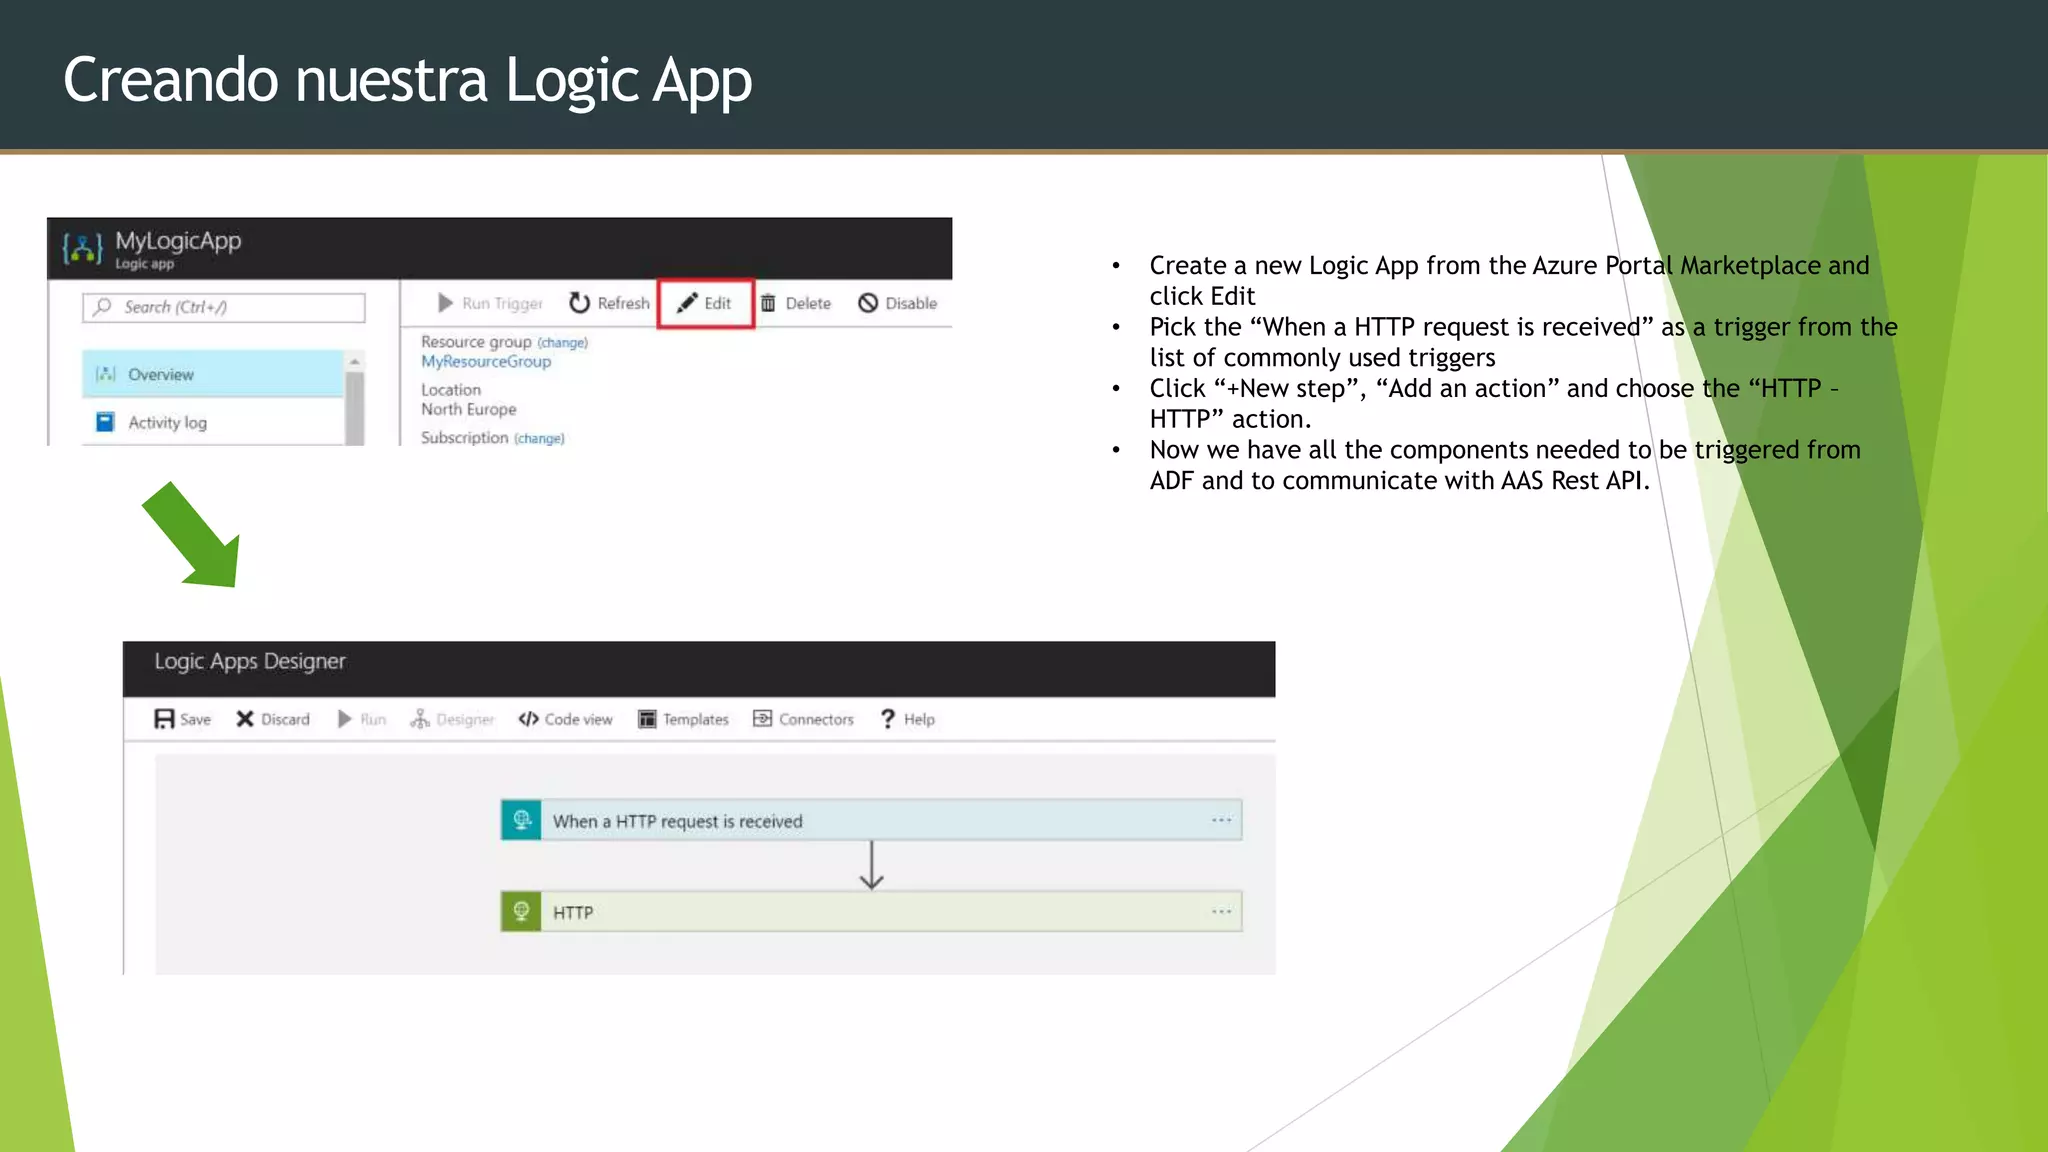Click the sidebar scrollbar up arrow
Viewport: 2048px width, 1152px height.
click(x=354, y=361)
